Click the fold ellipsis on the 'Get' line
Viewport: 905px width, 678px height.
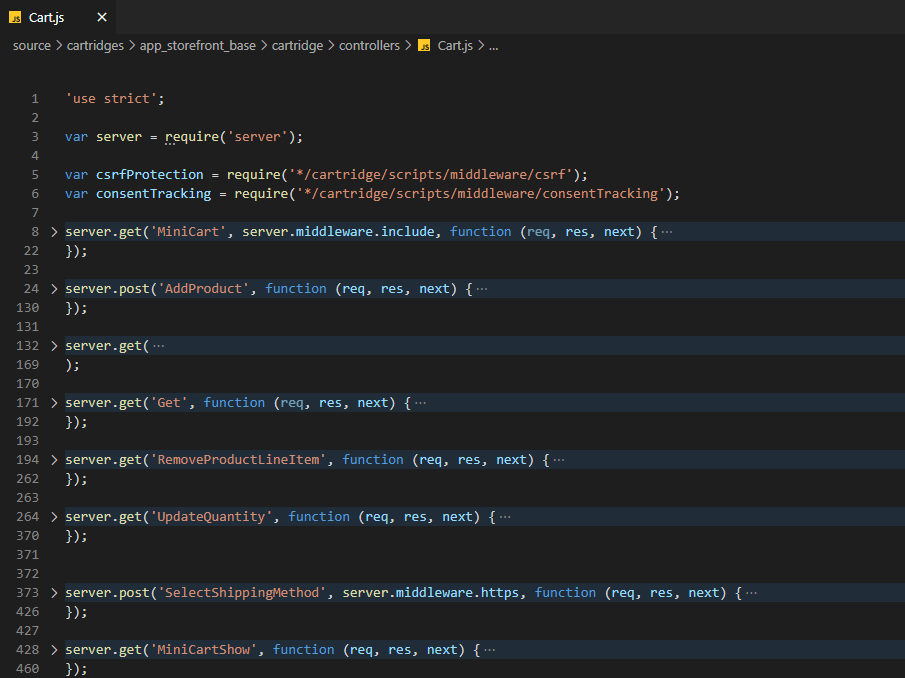click(x=420, y=403)
